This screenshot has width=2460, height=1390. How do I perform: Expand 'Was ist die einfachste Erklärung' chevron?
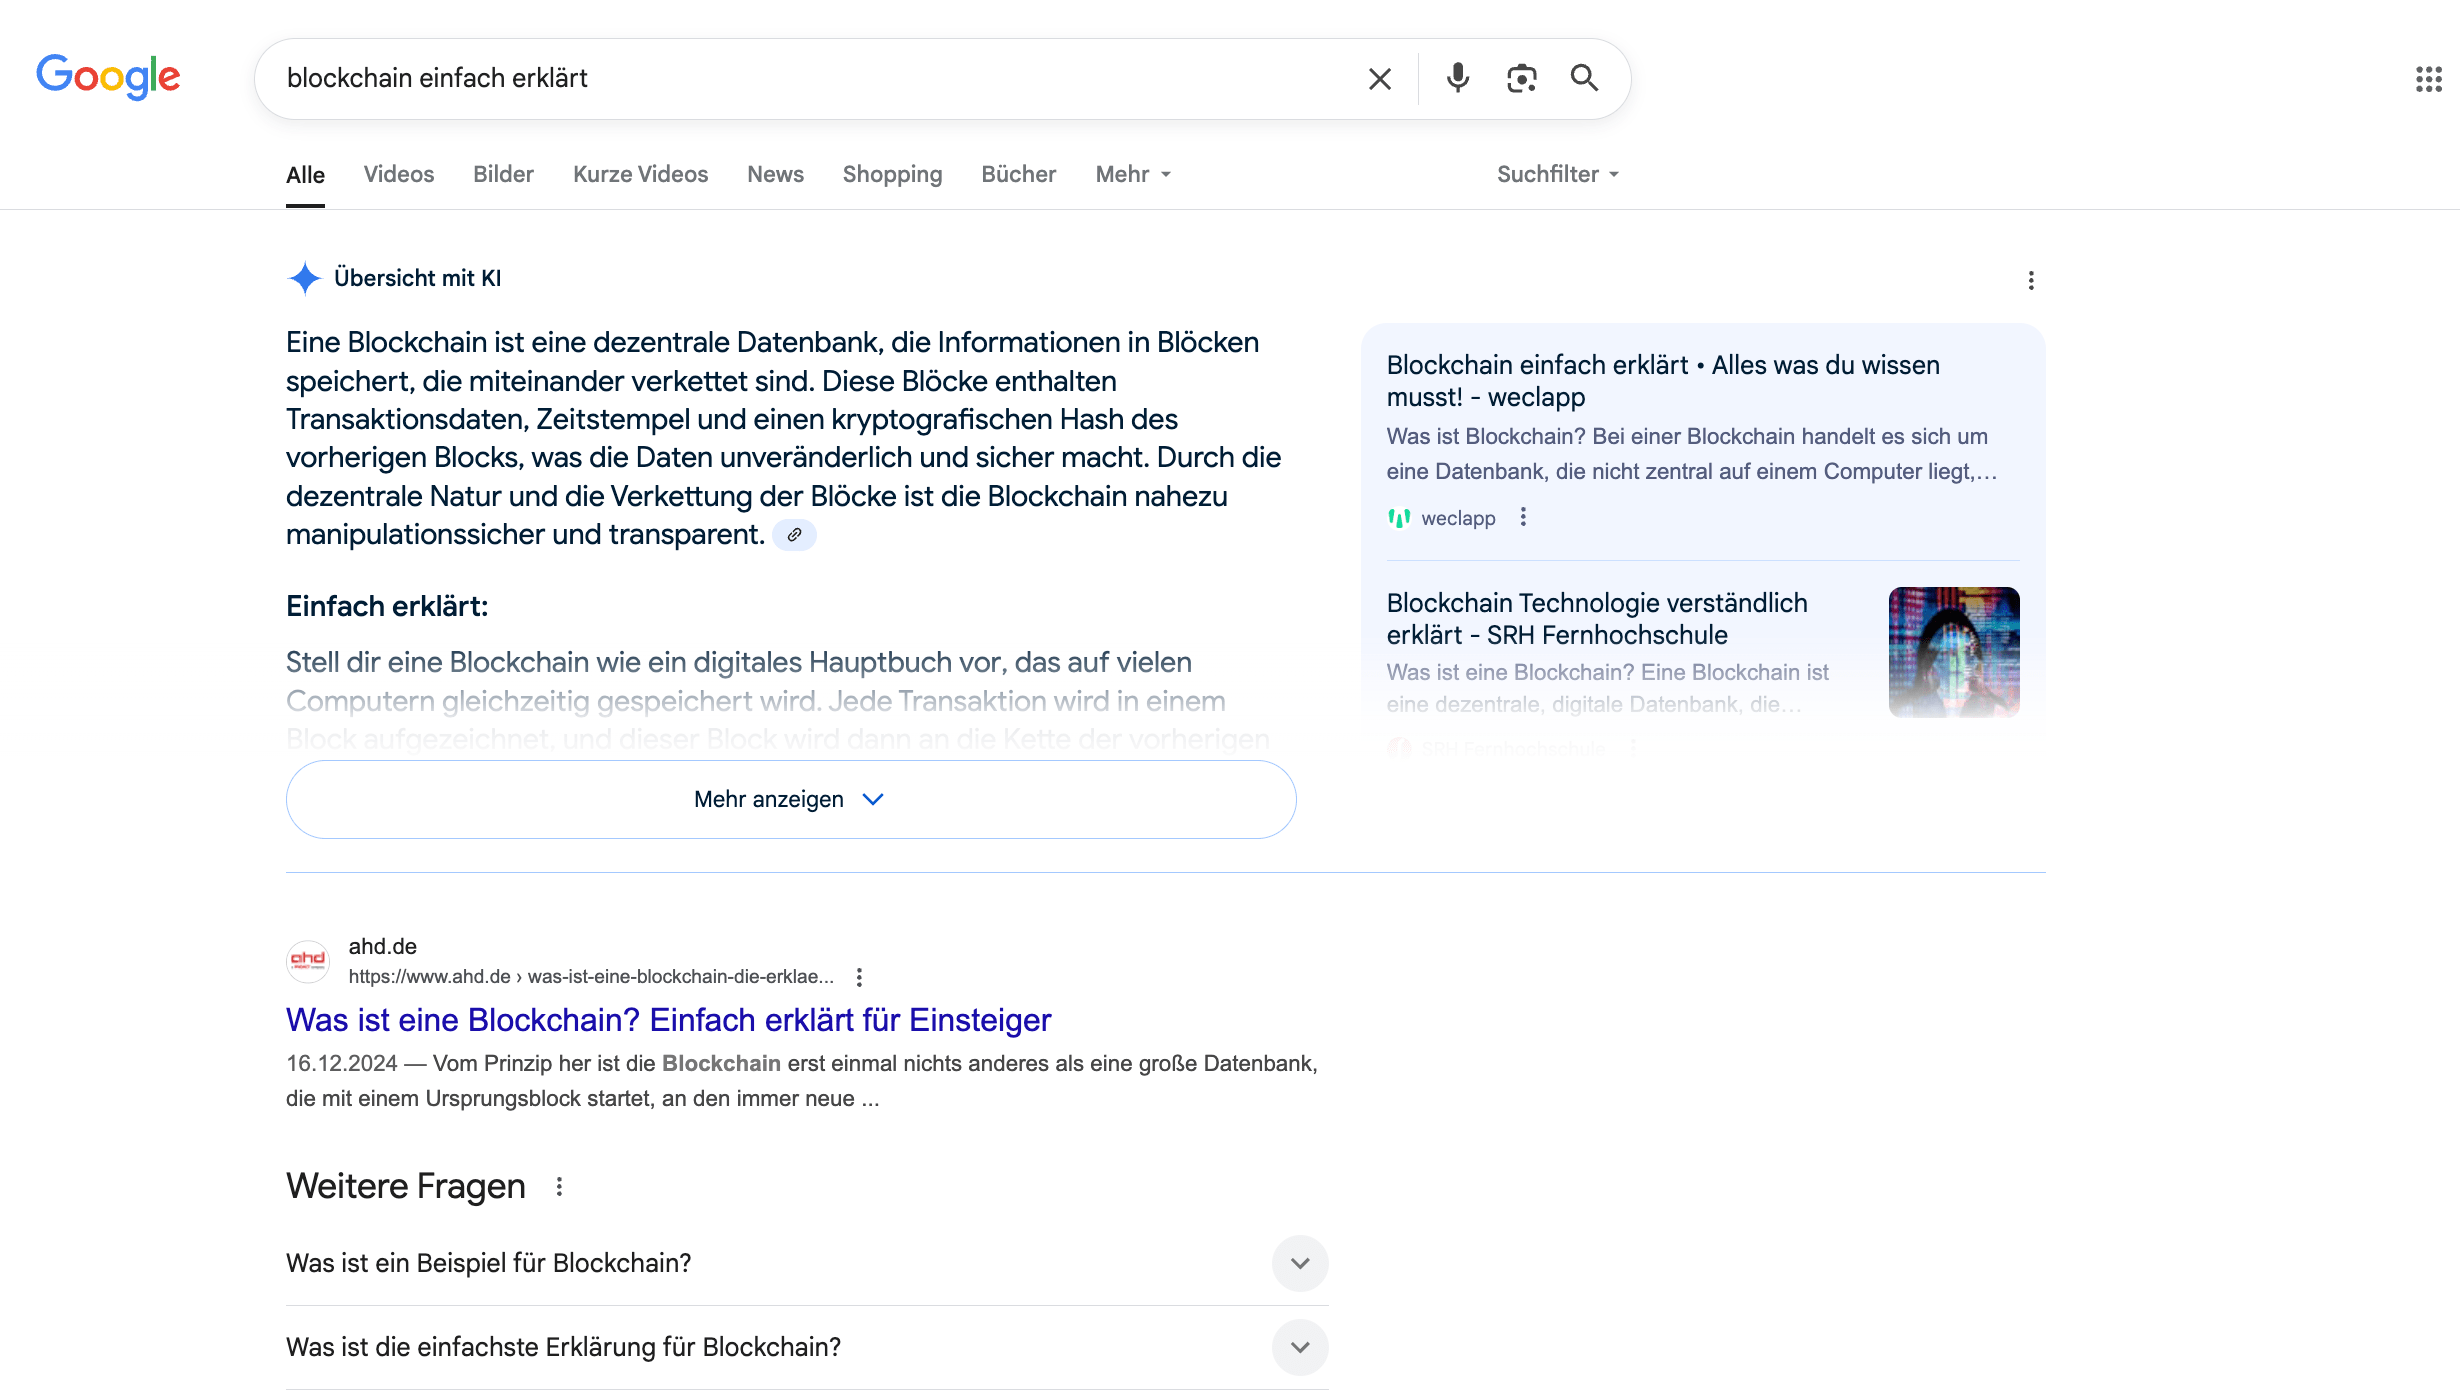coord(1300,1347)
